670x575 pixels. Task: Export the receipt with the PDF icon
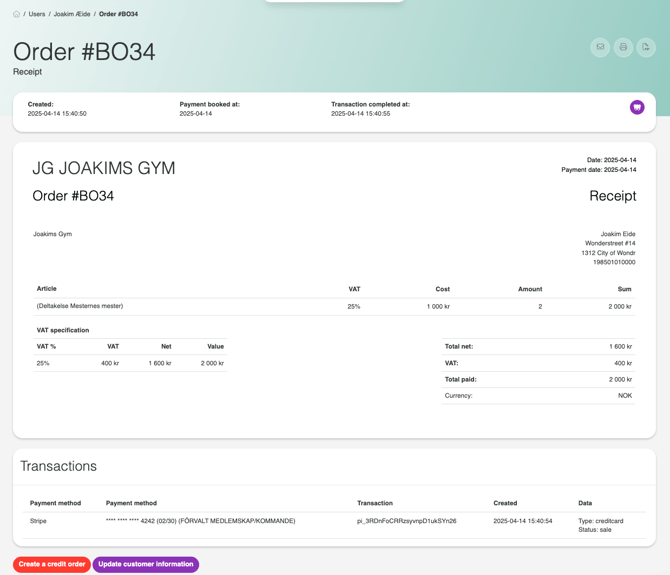[x=646, y=47]
